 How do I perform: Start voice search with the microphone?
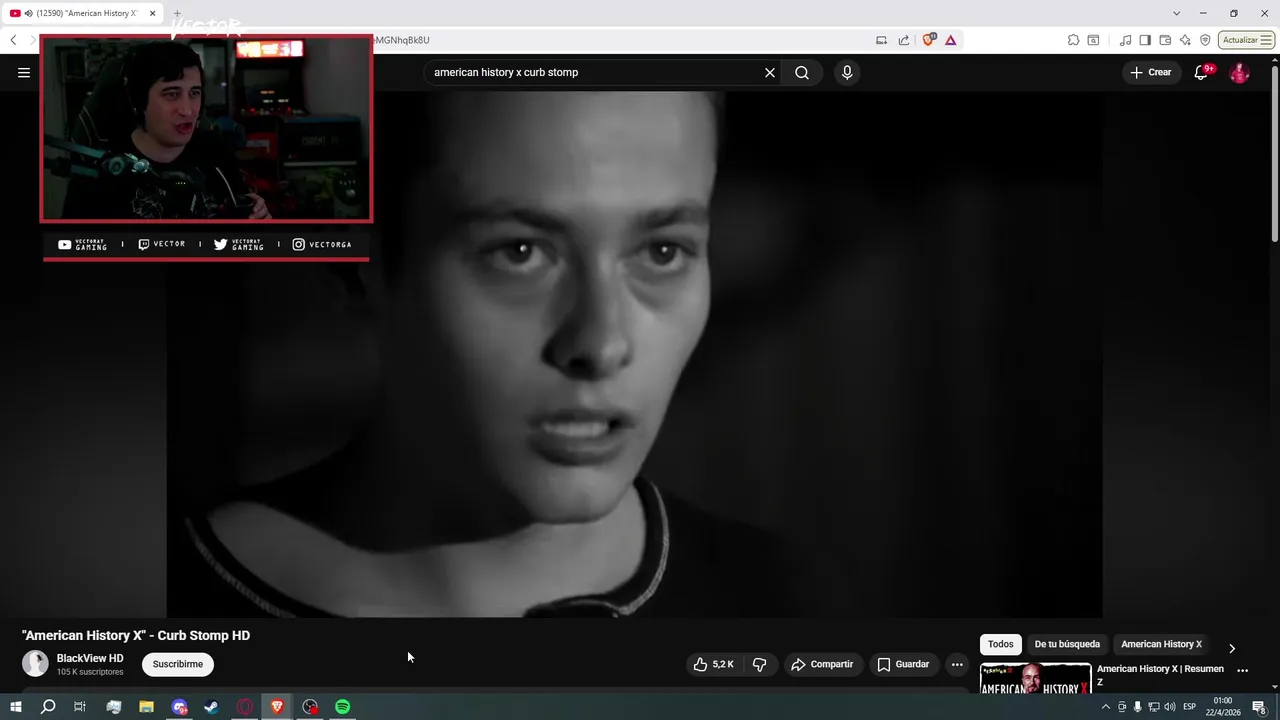(847, 72)
